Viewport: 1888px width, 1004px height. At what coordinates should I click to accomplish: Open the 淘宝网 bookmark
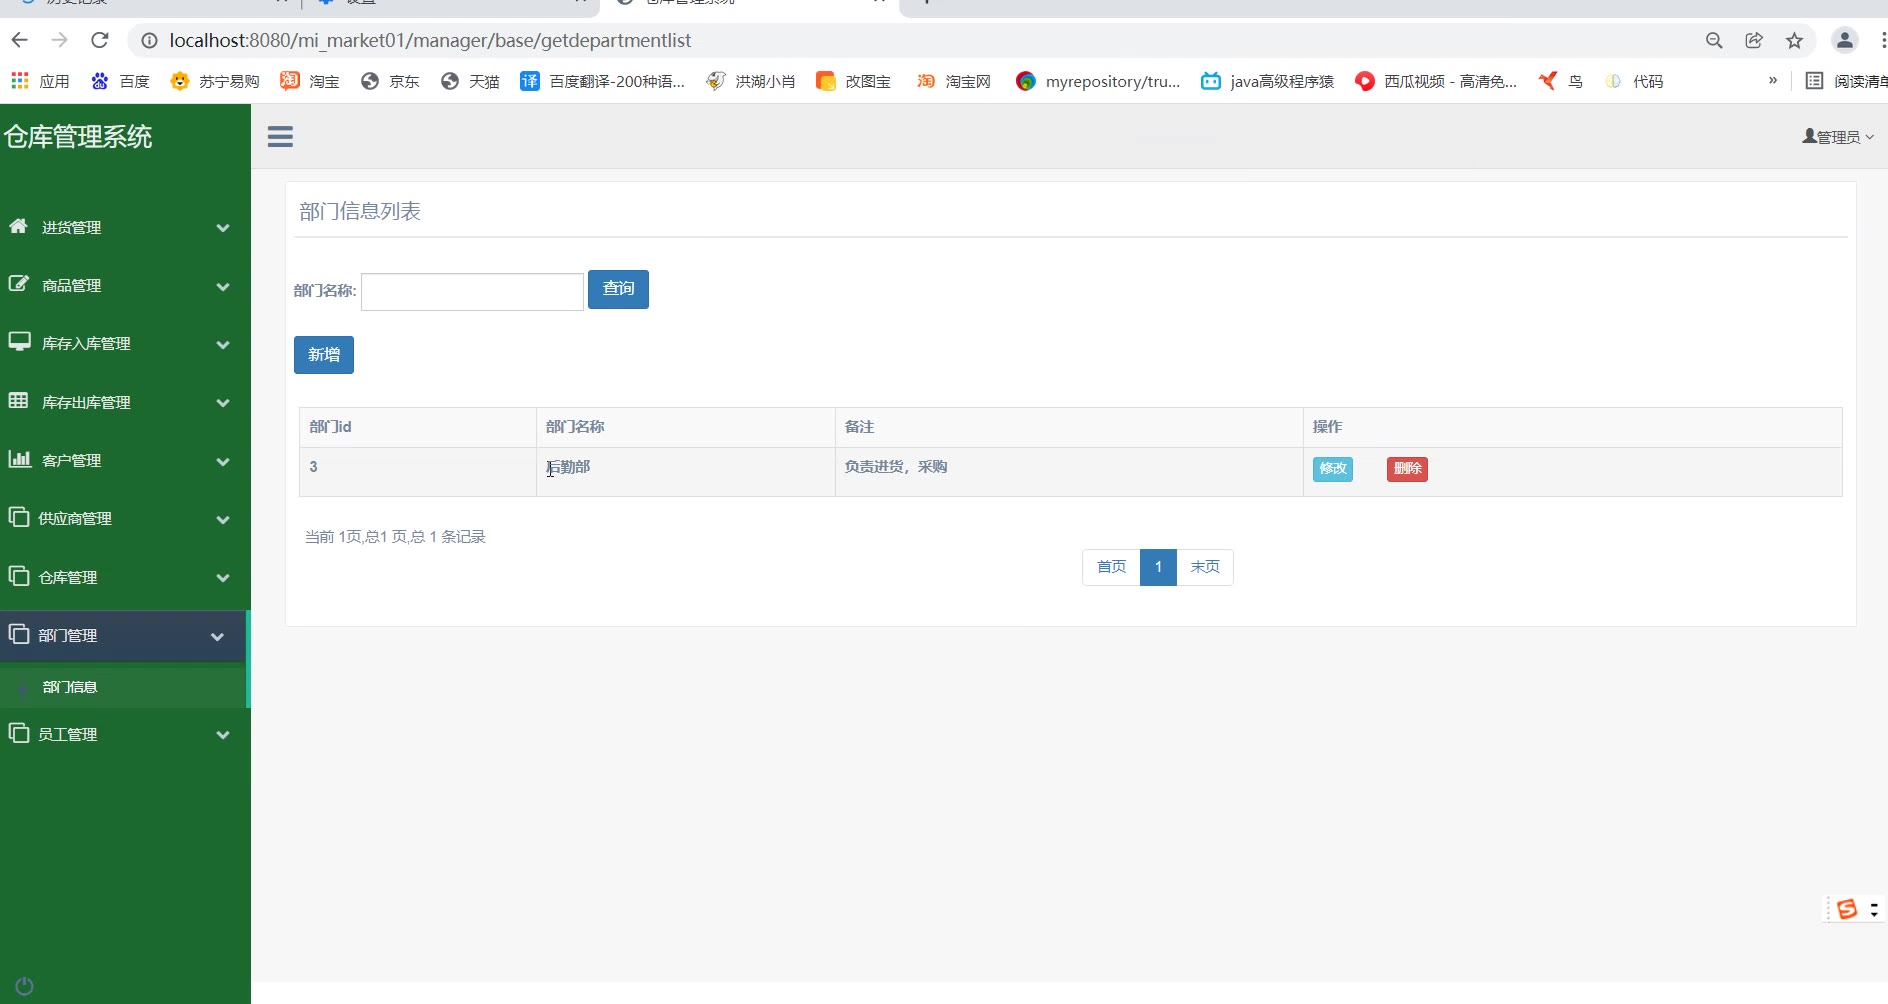point(954,81)
